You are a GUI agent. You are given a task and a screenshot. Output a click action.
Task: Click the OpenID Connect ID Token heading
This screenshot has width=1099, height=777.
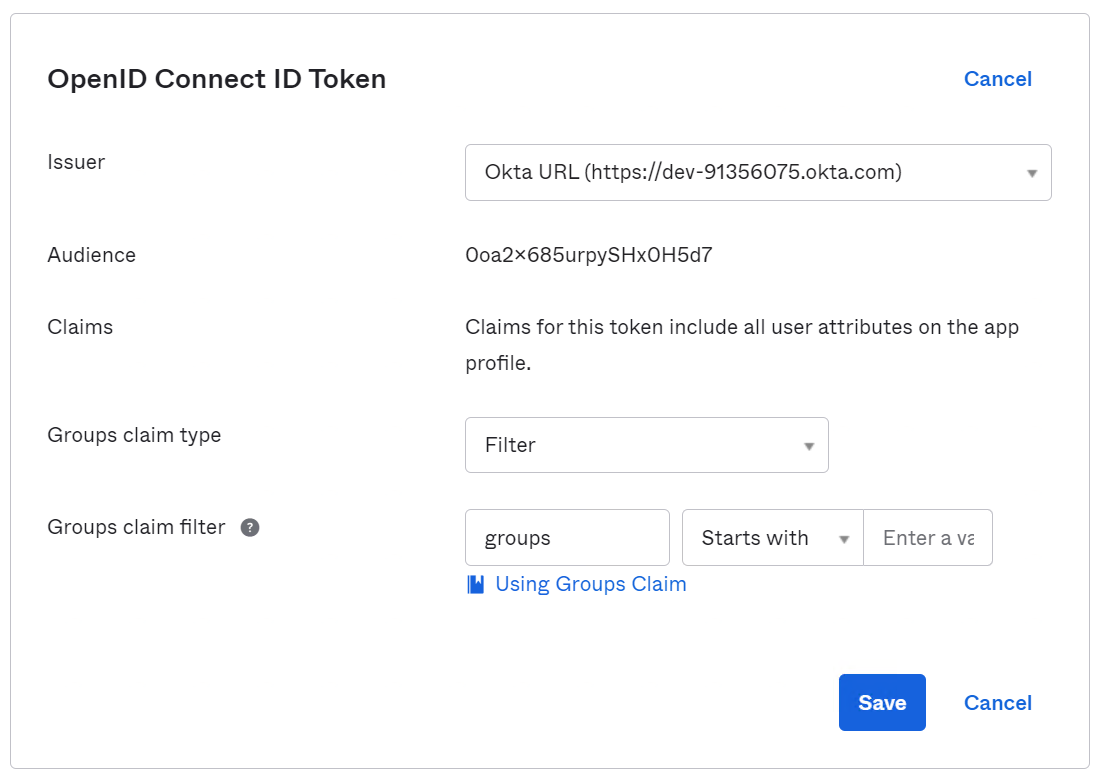pos(217,79)
